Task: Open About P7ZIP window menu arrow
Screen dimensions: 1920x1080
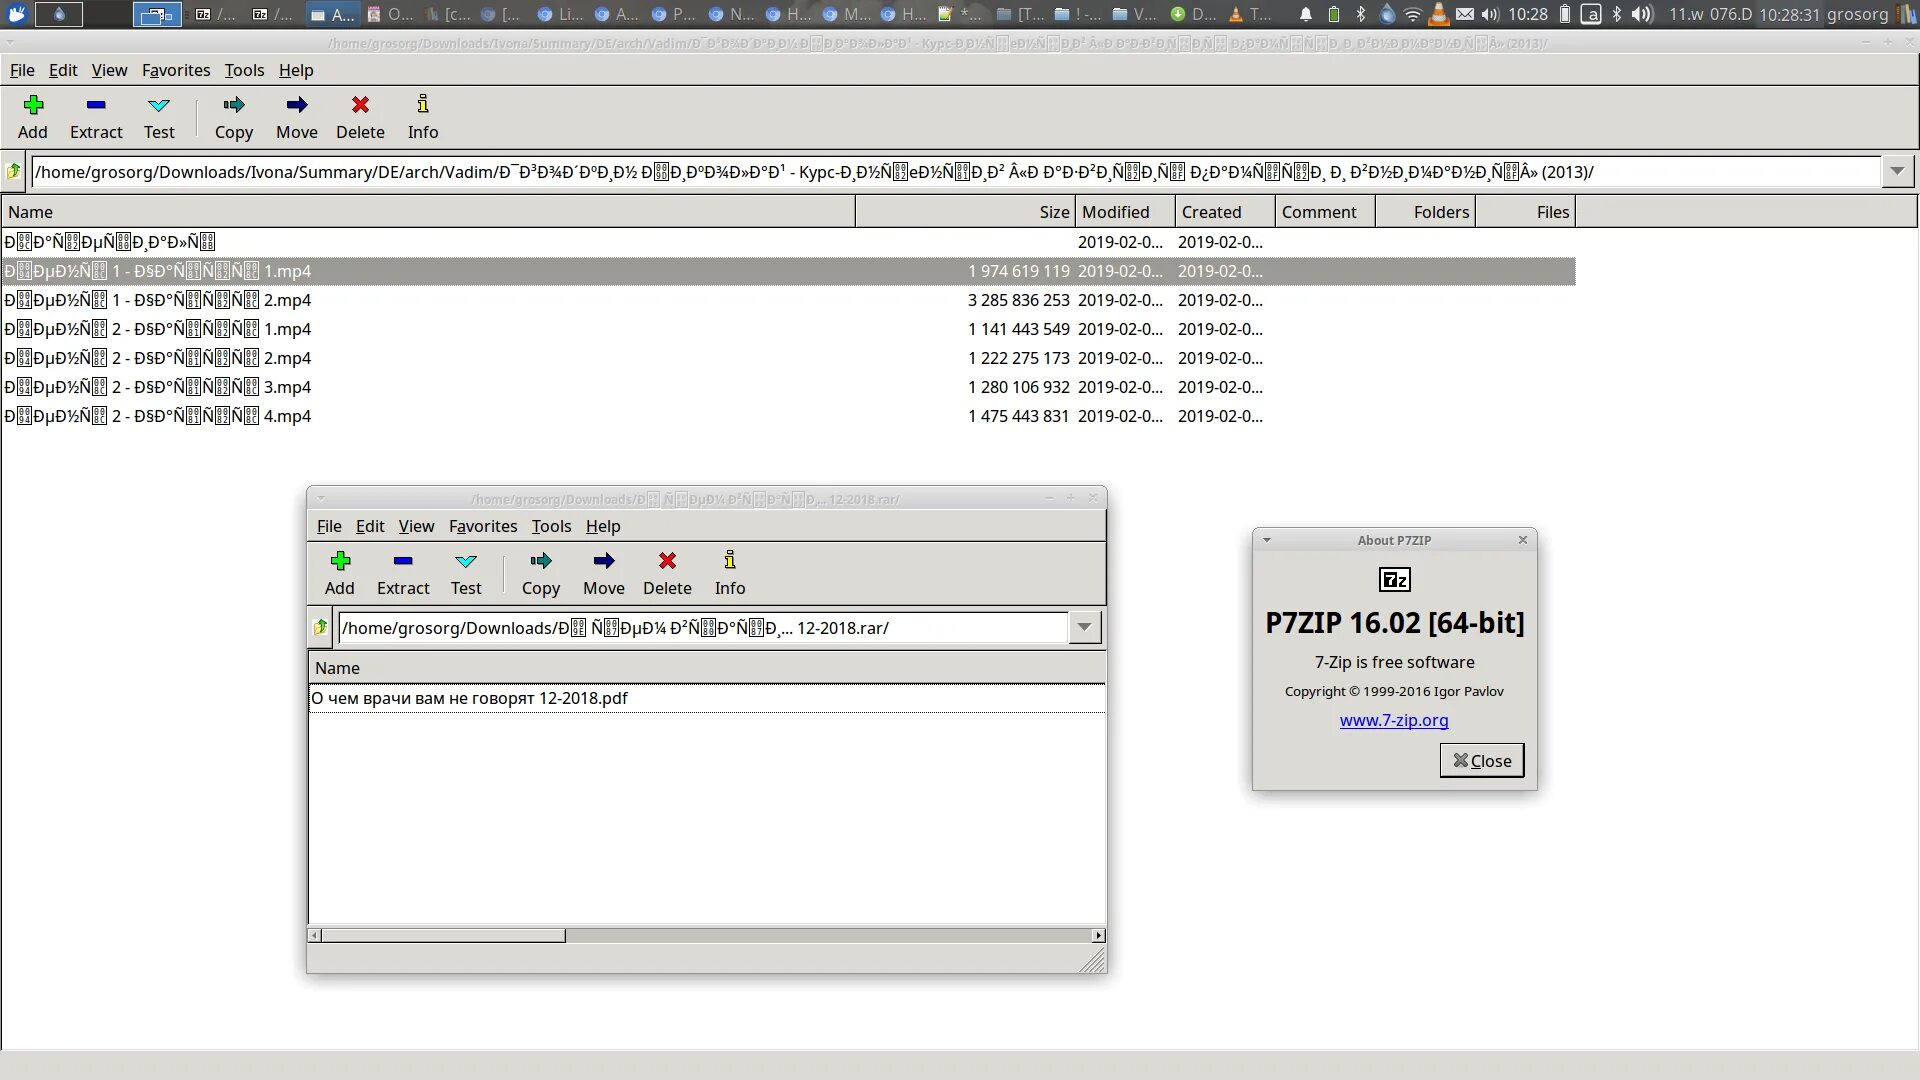Action: (x=1267, y=540)
